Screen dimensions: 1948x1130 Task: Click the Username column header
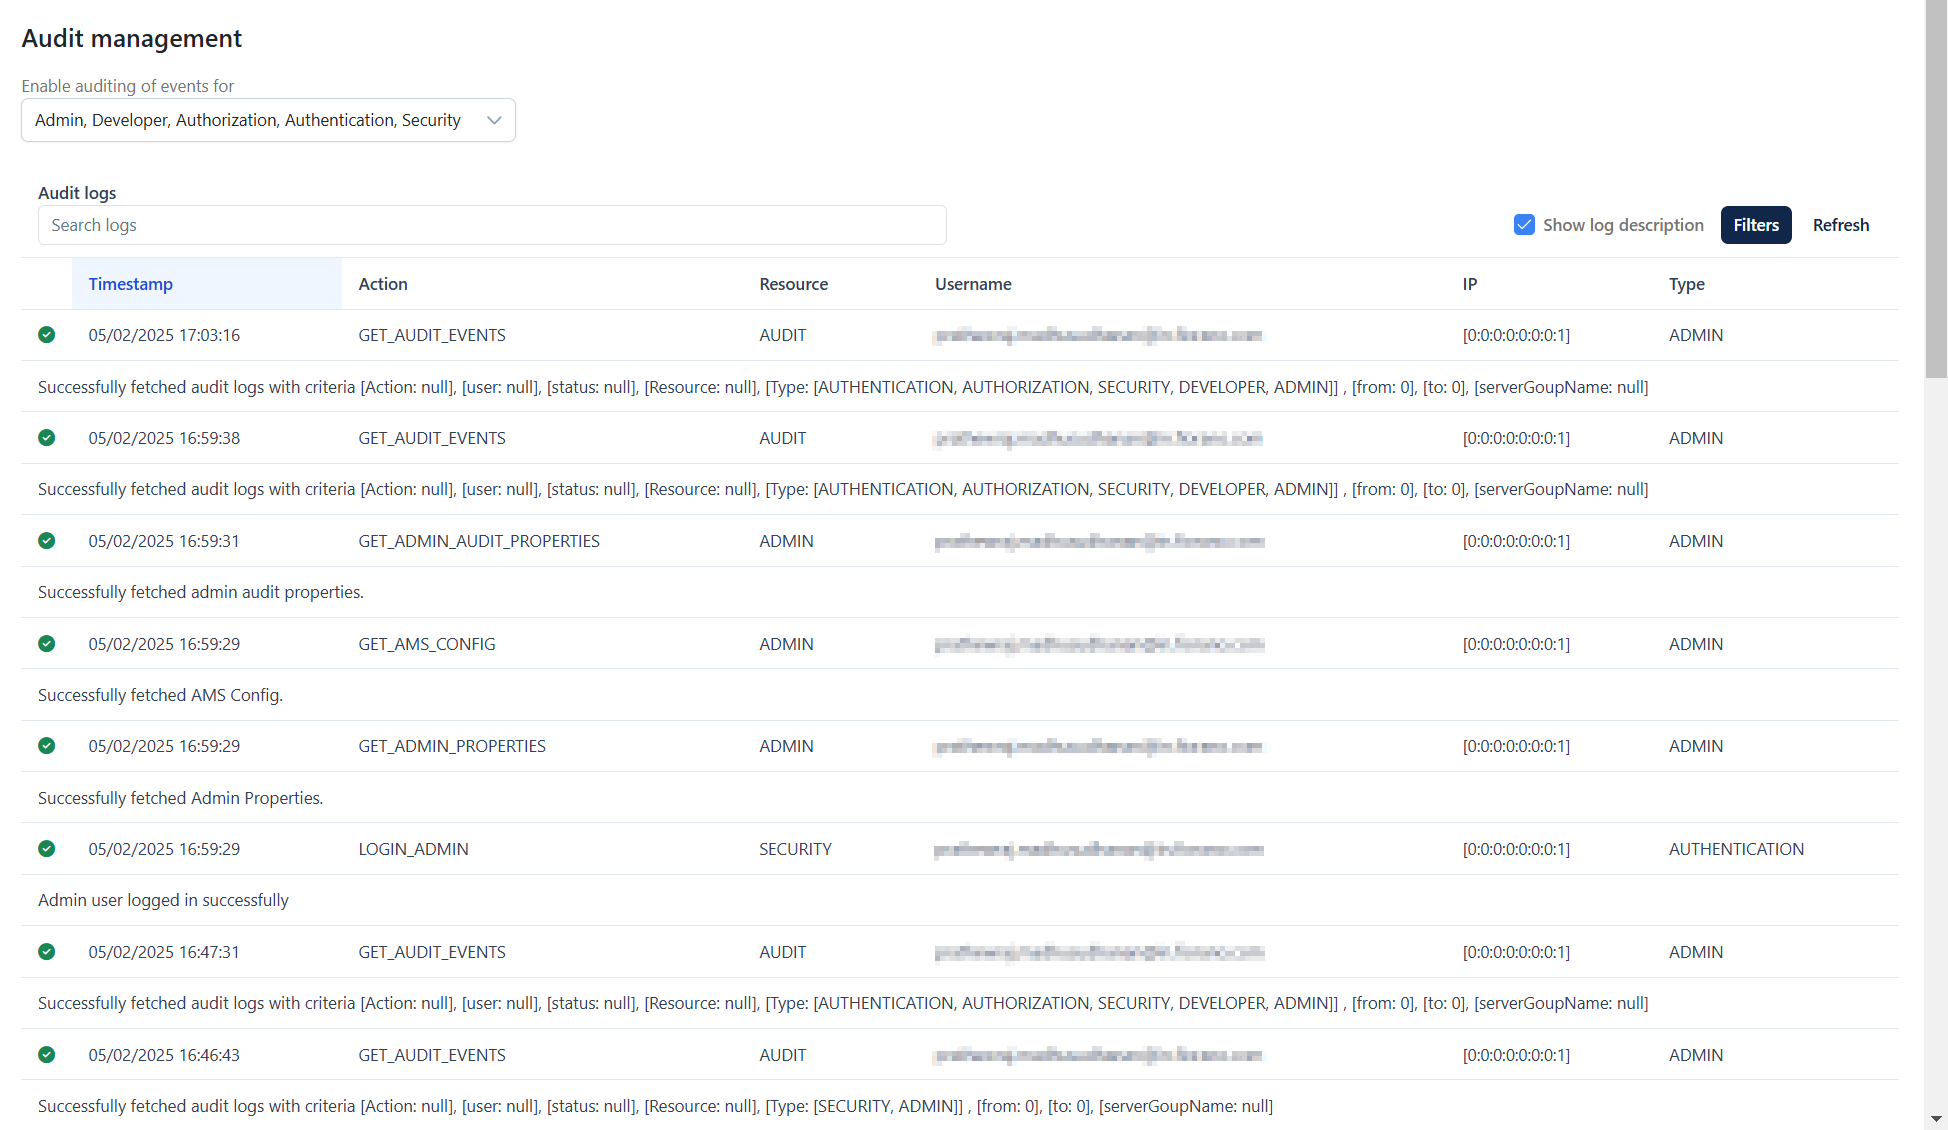[x=973, y=284]
